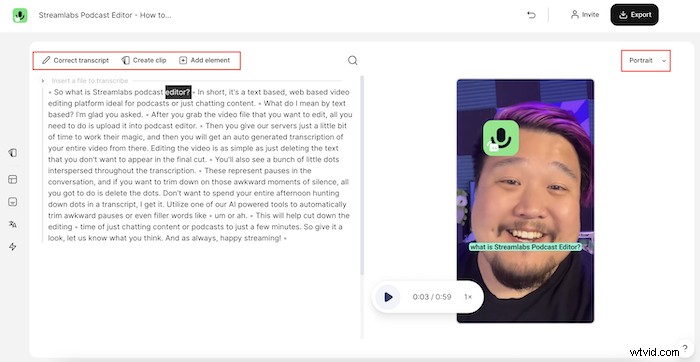Change playback speed 1× control
This screenshot has height=362, width=700.
(468, 297)
